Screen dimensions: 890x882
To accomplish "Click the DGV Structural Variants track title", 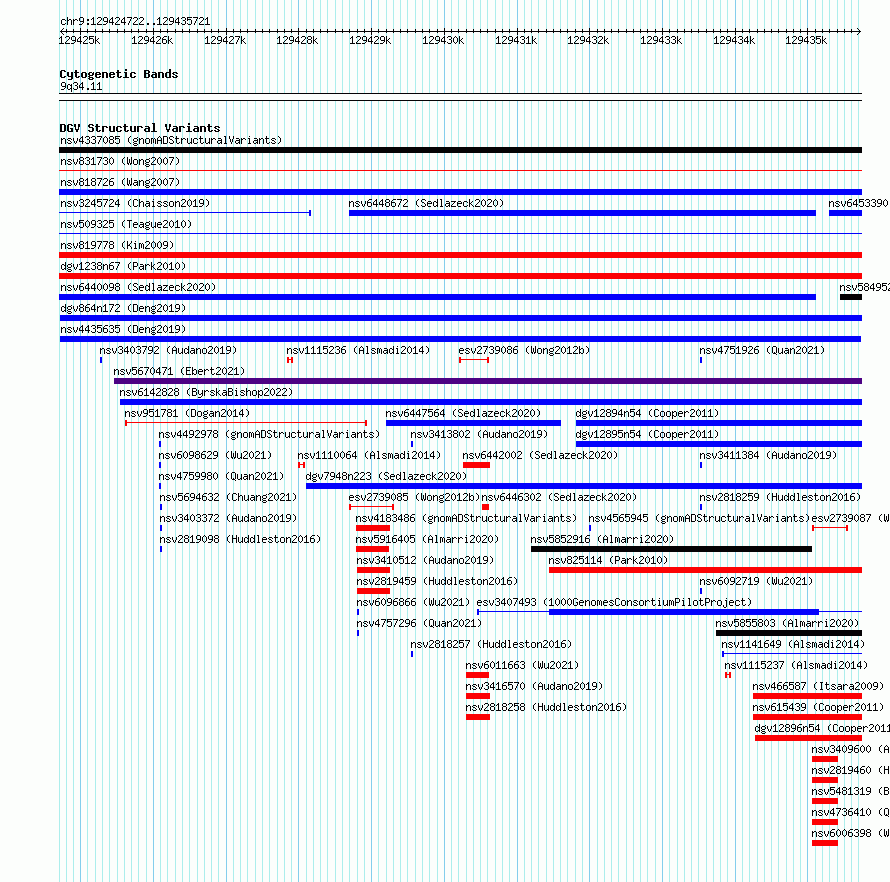I will pyautogui.click(x=140, y=128).
